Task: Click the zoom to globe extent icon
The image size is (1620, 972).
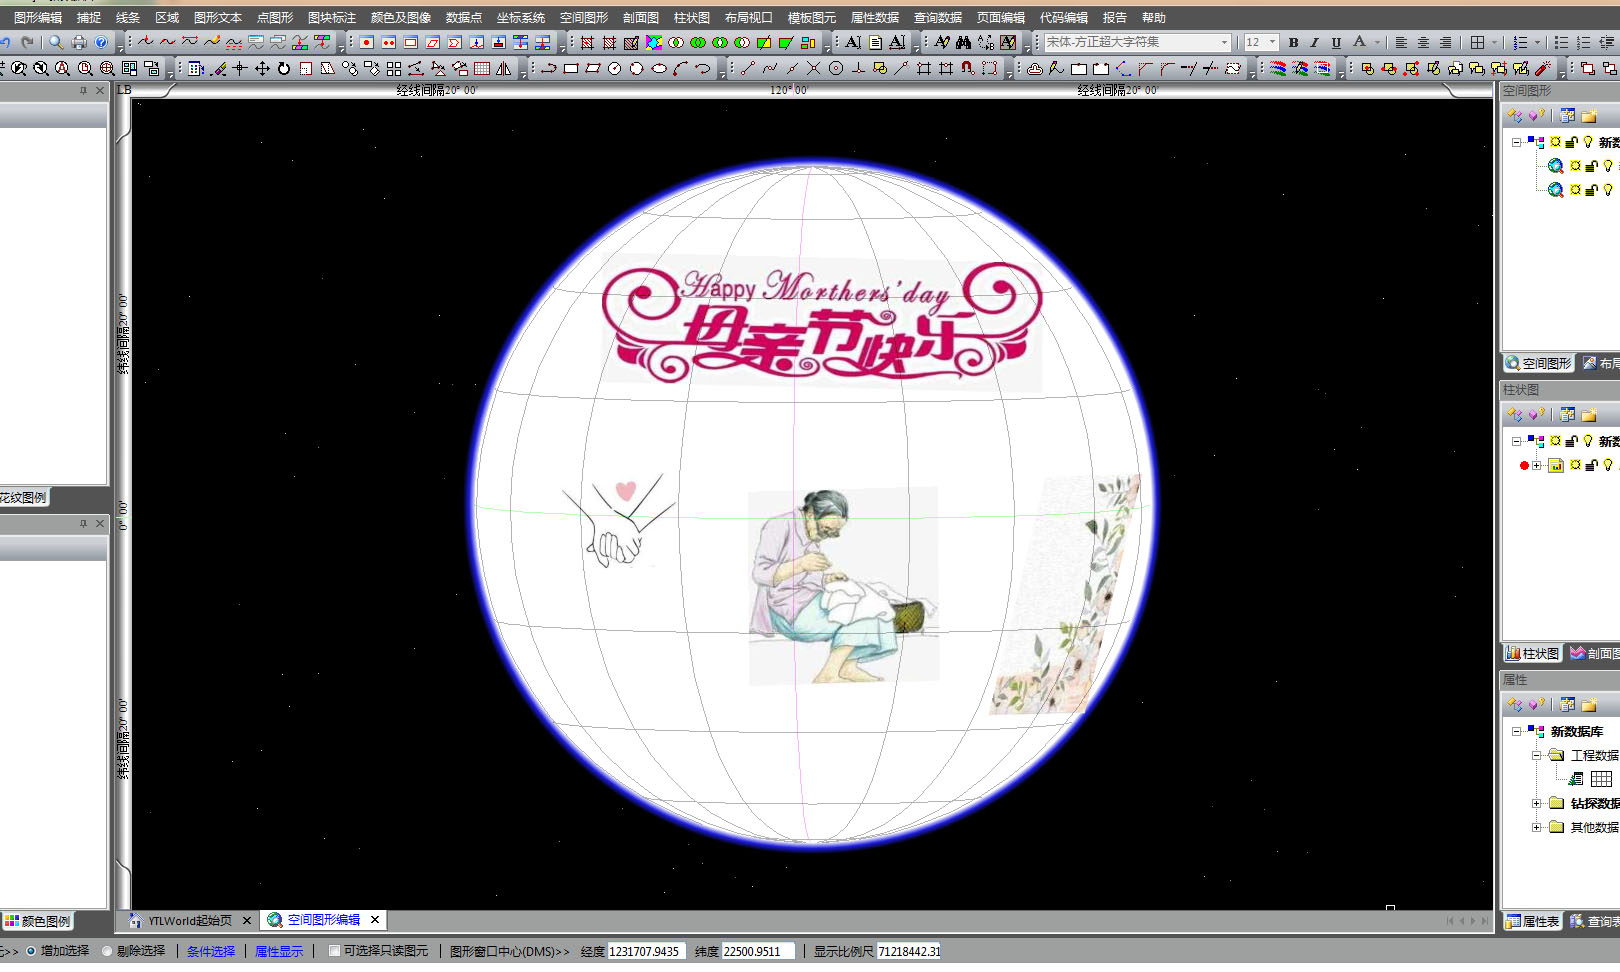Action: pos(107,68)
